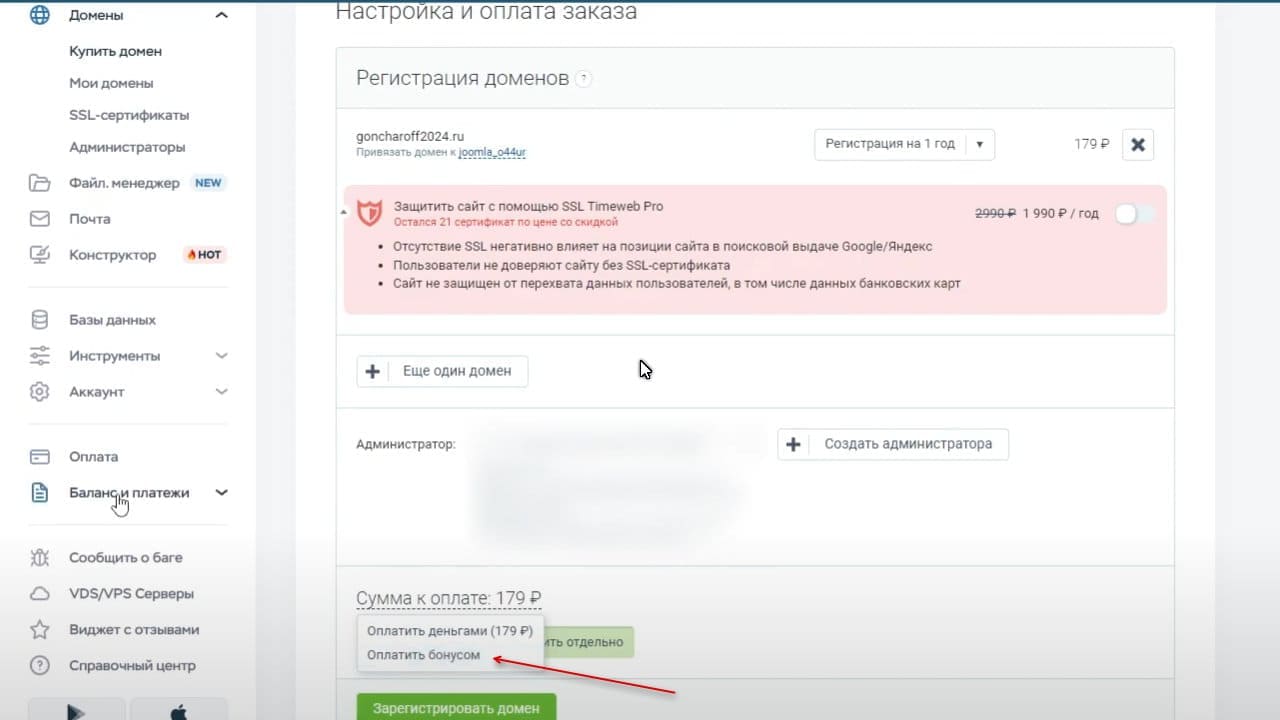Open Сумма к оплате payment options
The width and height of the screenshot is (1280, 720).
click(x=449, y=598)
